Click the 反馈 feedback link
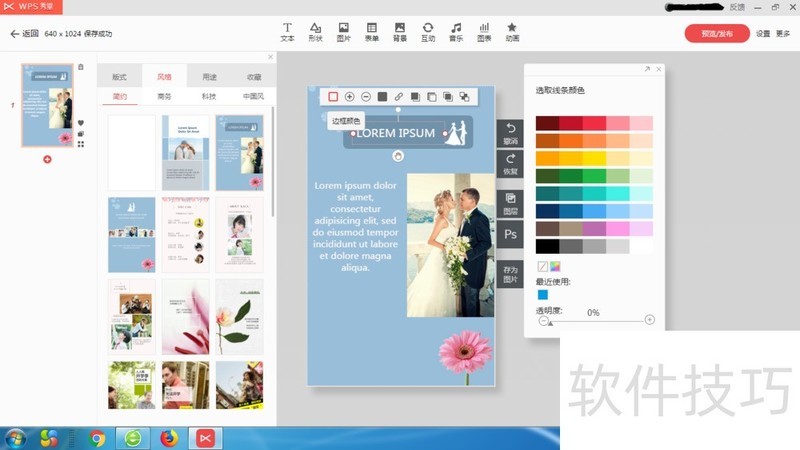 [x=737, y=7]
